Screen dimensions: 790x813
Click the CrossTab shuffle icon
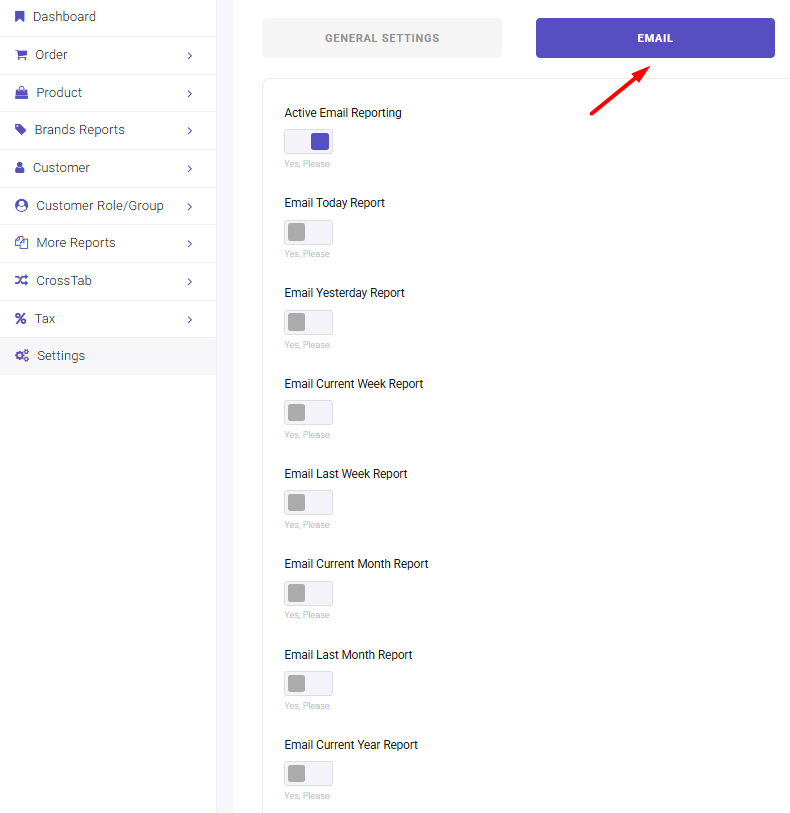pos(21,281)
